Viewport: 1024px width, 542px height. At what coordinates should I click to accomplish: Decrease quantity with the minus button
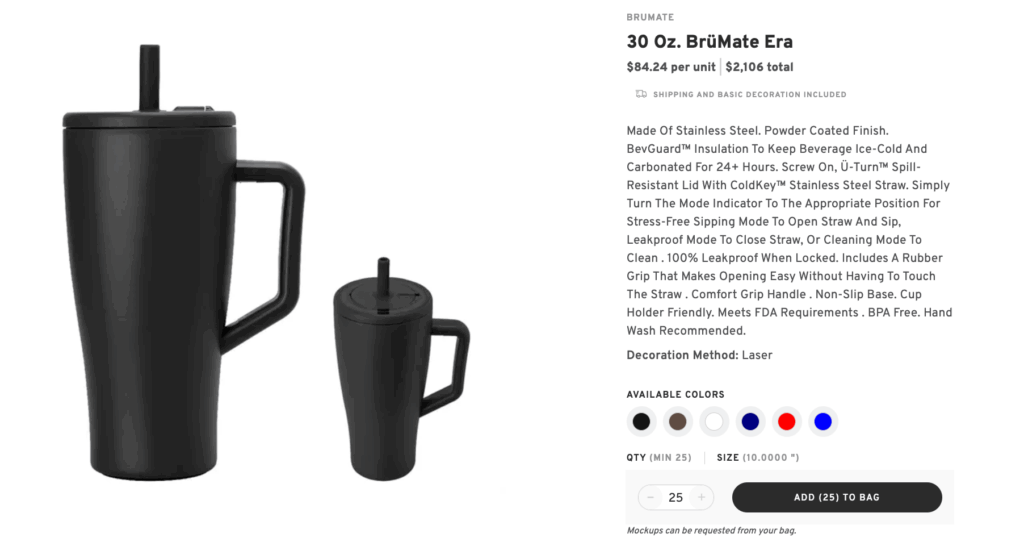tap(650, 498)
